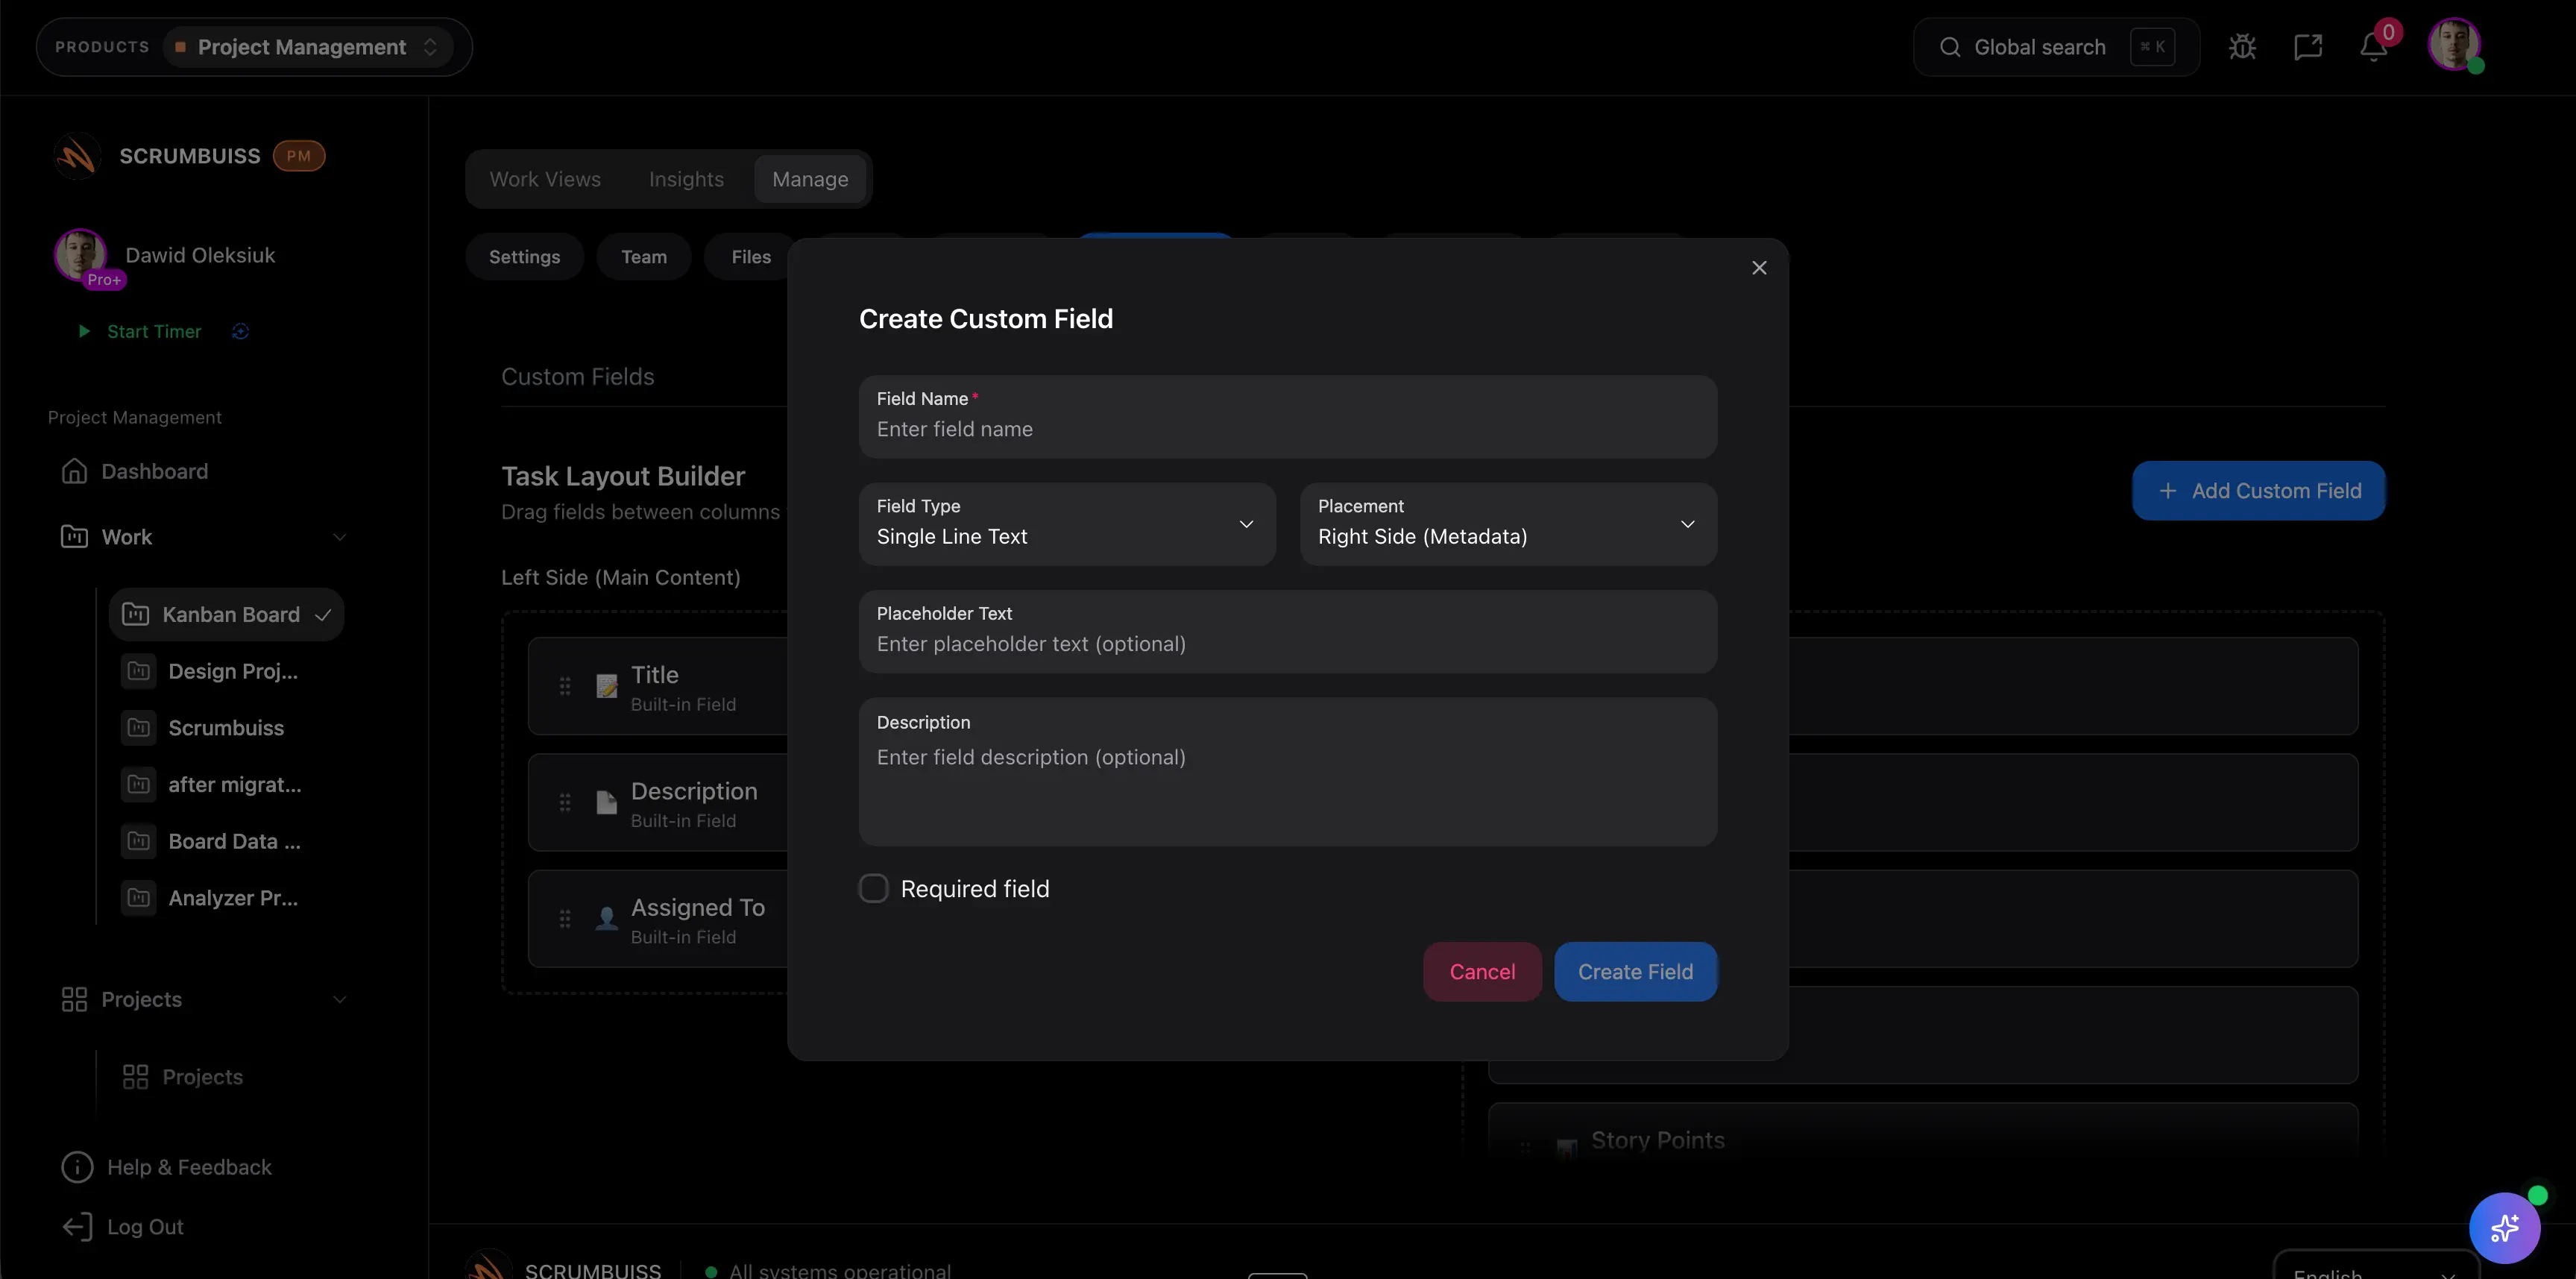
Task: Enable the Required field checkbox
Action: [x=873, y=888]
